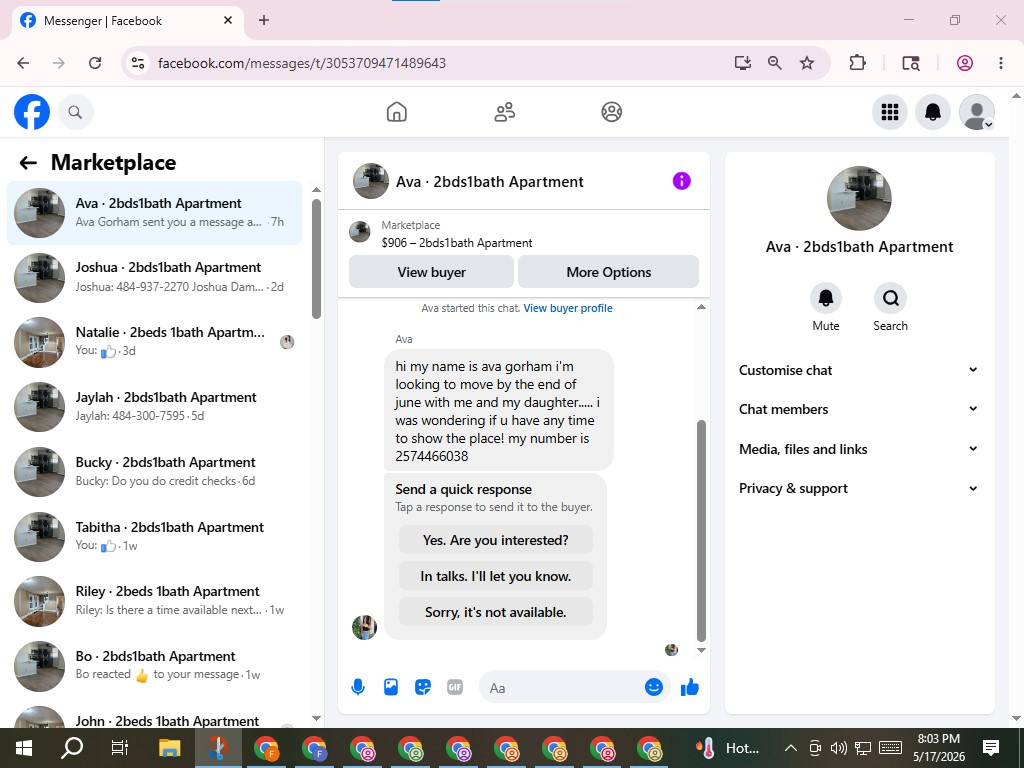Attach a photo using the image icon
Viewport: 1024px width, 768px height.
coord(391,687)
